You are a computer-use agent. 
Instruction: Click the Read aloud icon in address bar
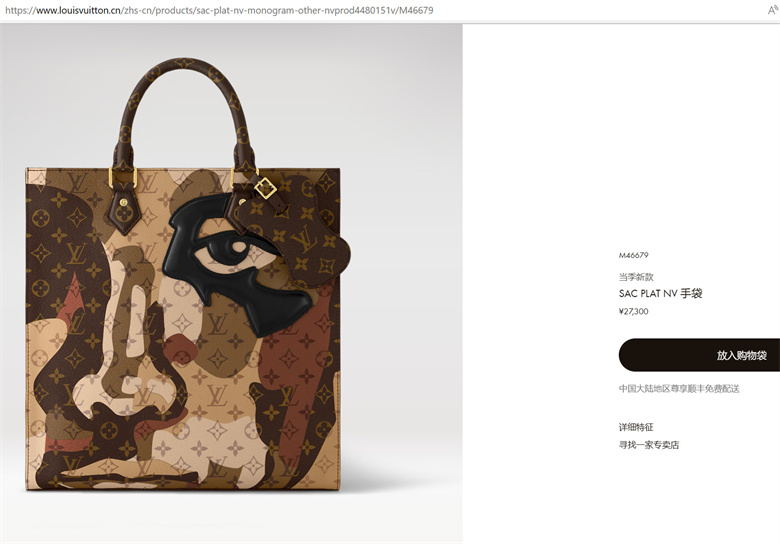[x=774, y=10]
